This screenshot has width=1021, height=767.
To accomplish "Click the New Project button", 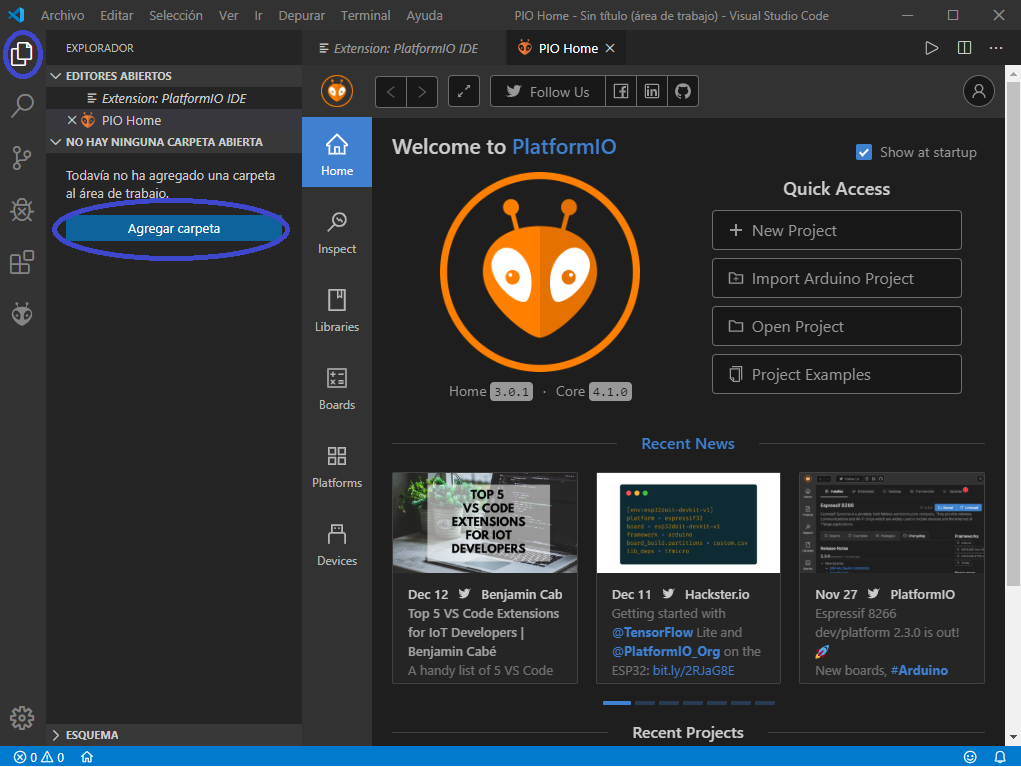I will pyautogui.click(x=836, y=230).
